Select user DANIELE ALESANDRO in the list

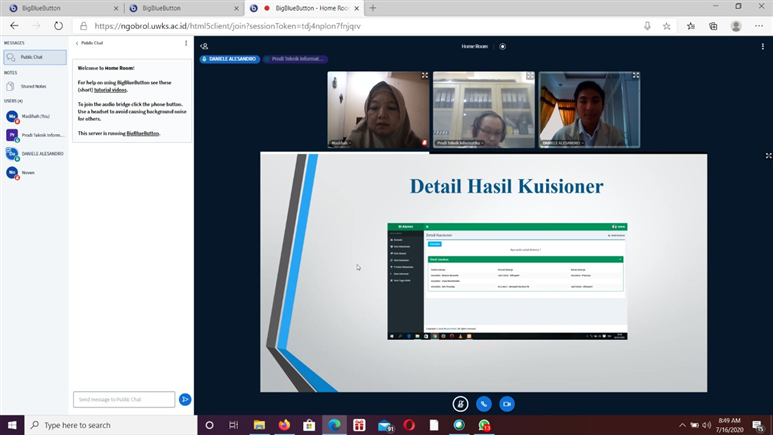35,154
